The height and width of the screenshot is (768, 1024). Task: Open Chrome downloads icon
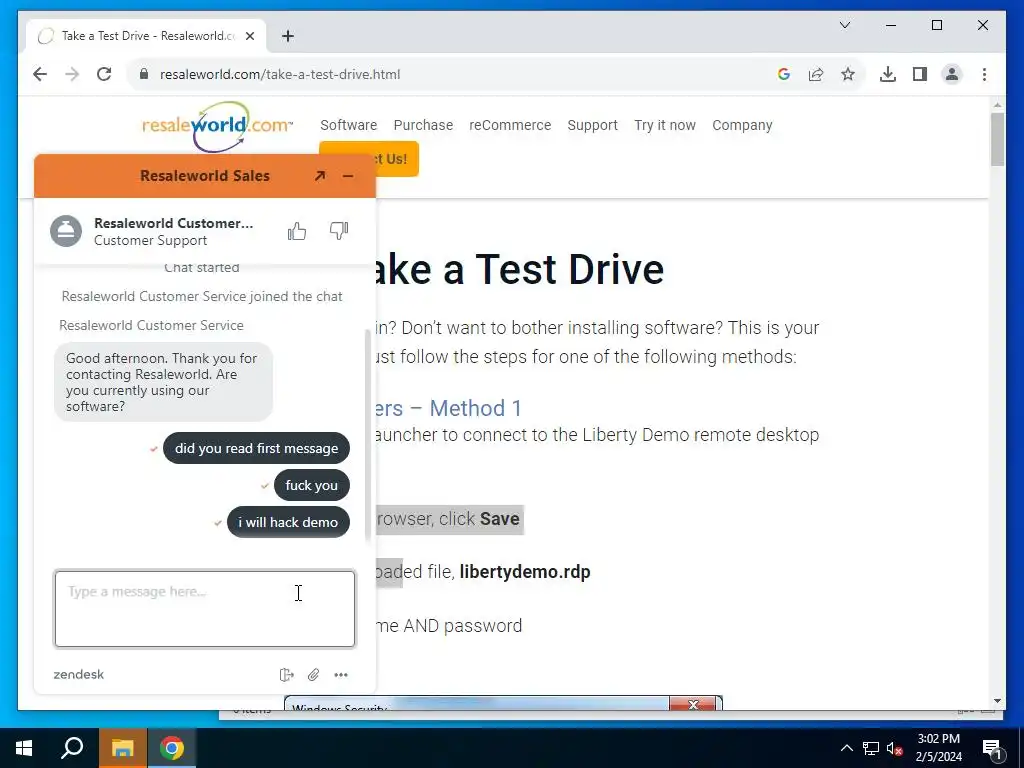(x=888, y=74)
